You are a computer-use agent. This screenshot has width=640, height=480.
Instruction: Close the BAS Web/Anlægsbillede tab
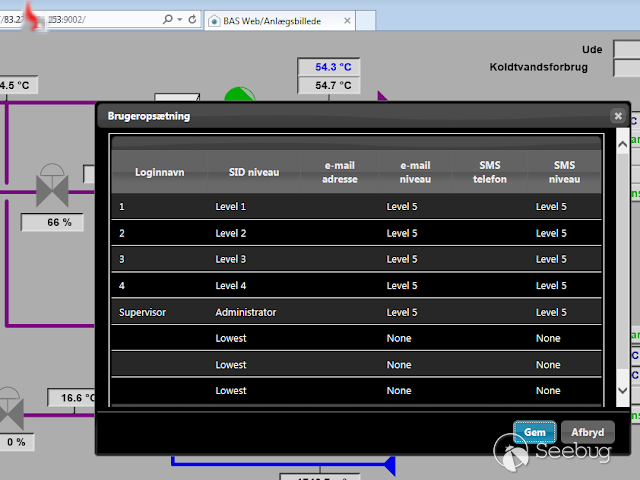[347, 20]
